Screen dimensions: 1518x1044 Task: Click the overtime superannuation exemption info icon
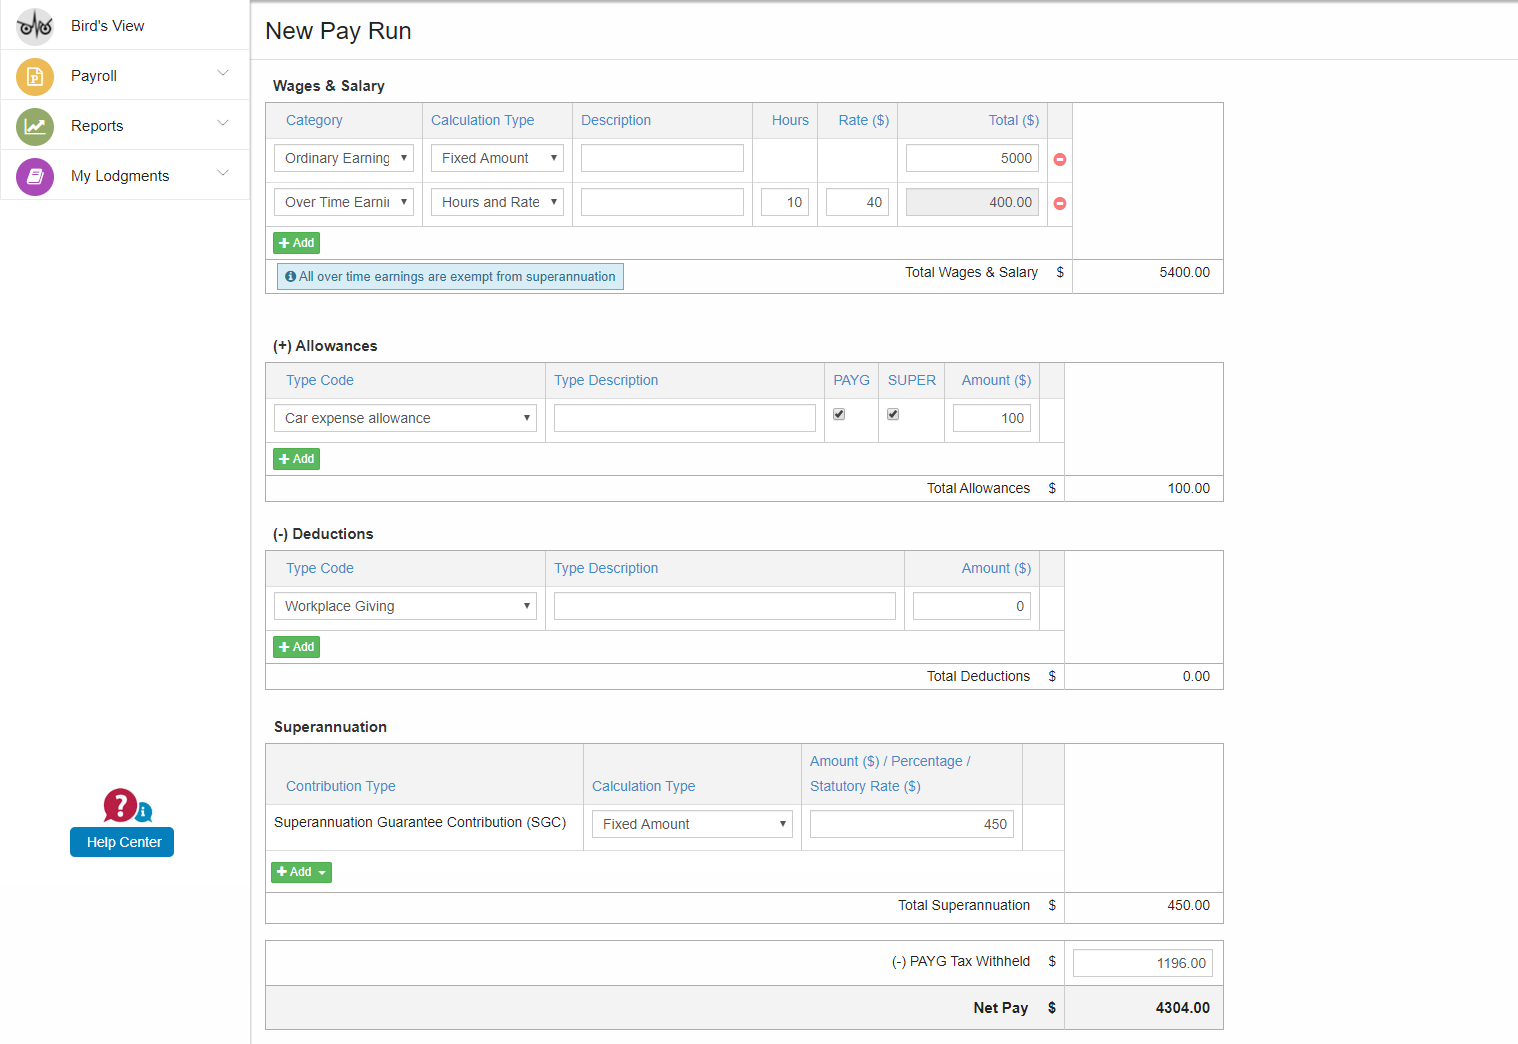click(x=290, y=276)
